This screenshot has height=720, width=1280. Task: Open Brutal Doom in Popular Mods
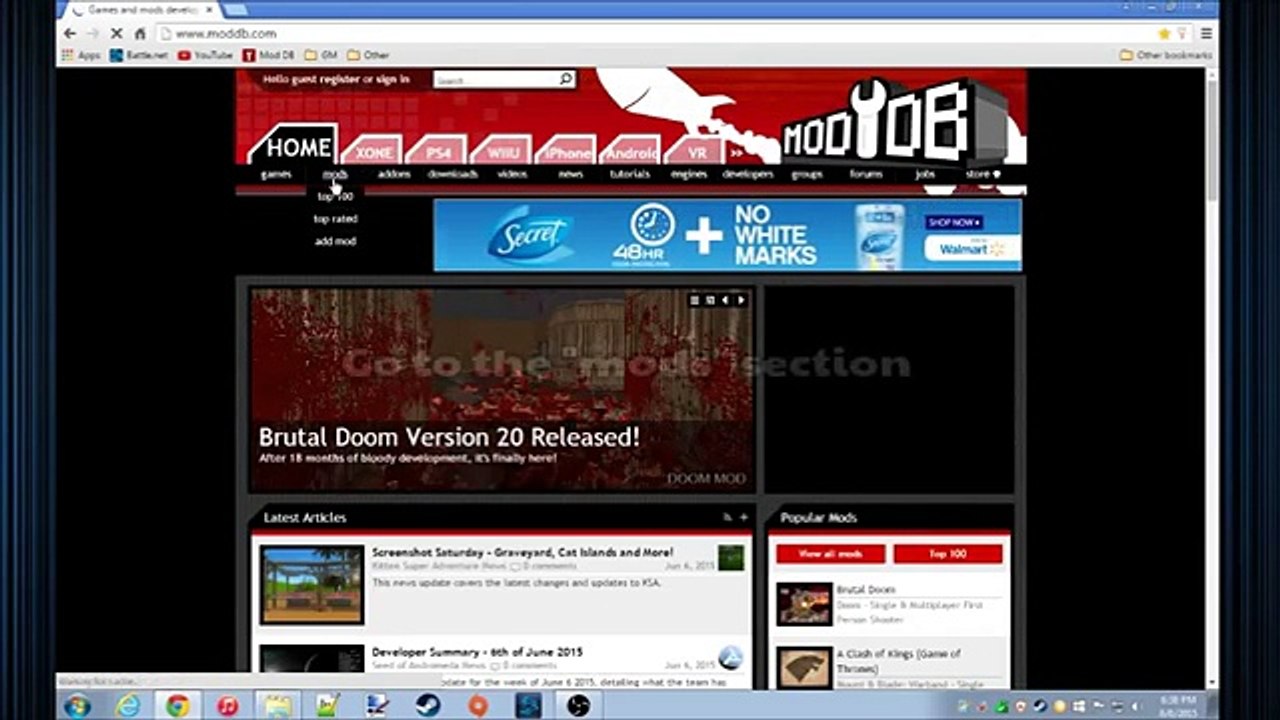coord(866,590)
